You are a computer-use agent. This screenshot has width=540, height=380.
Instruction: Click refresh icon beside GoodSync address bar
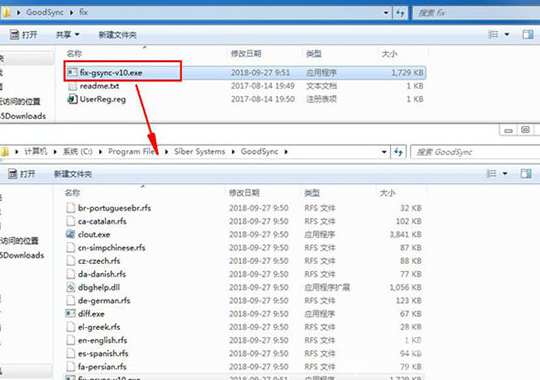pyautogui.click(x=398, y=152)
